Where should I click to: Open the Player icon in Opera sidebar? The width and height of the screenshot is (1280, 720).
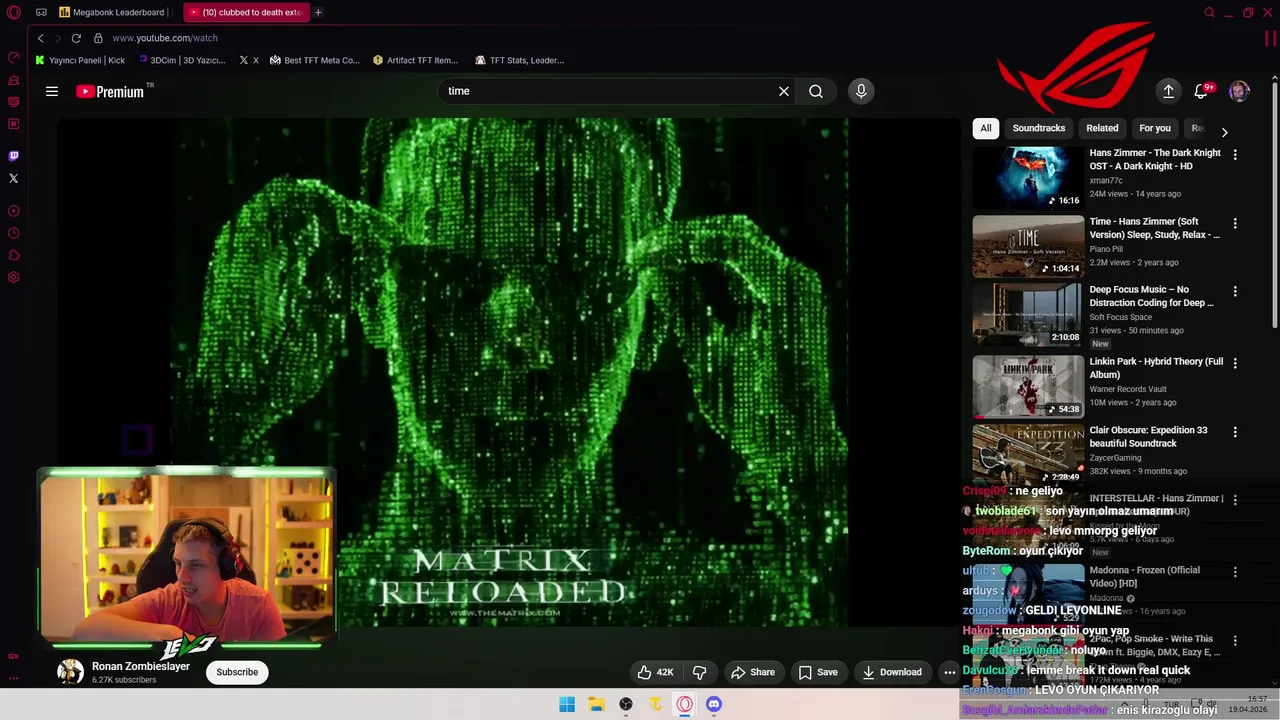click(x=13, y=211)
